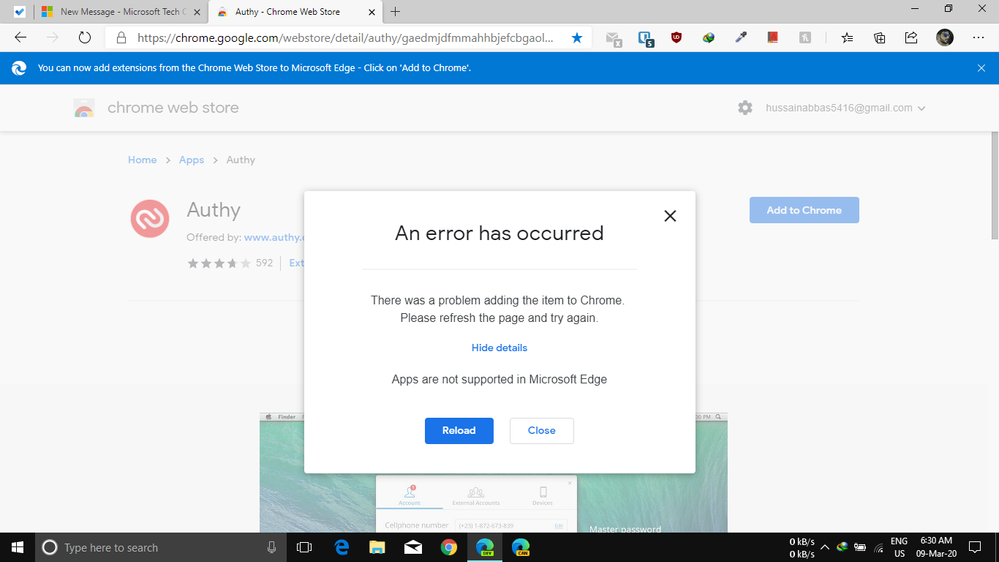999x562 pixels.
Task: Open Edge Settings and more menu
Action: point(979,38)
